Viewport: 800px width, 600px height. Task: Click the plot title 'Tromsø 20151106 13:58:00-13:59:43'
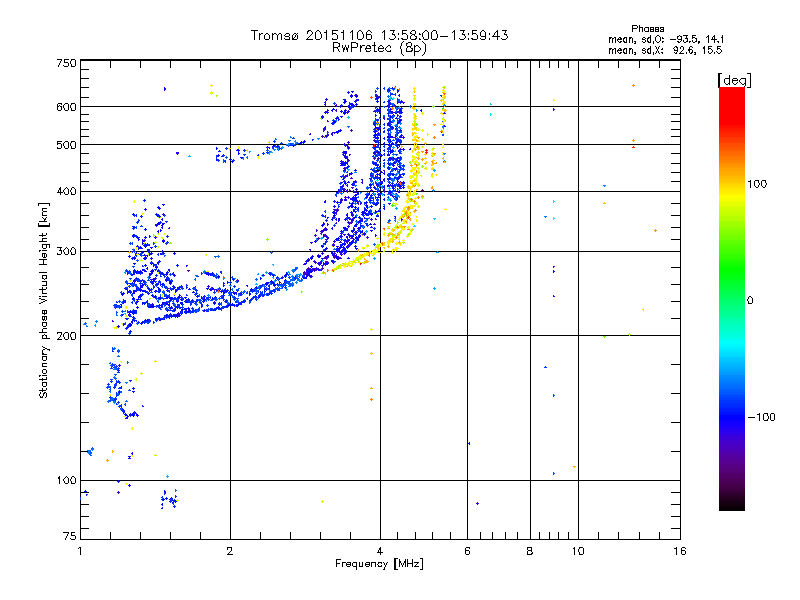[x=379, y=35]
